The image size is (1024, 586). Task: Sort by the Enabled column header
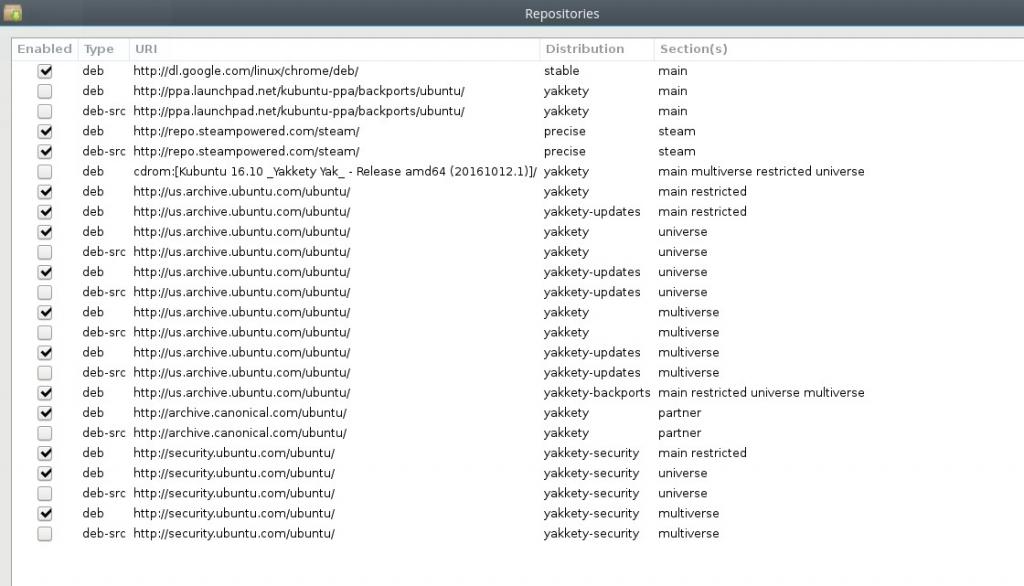pyautogui.click(x=44, y=49)
